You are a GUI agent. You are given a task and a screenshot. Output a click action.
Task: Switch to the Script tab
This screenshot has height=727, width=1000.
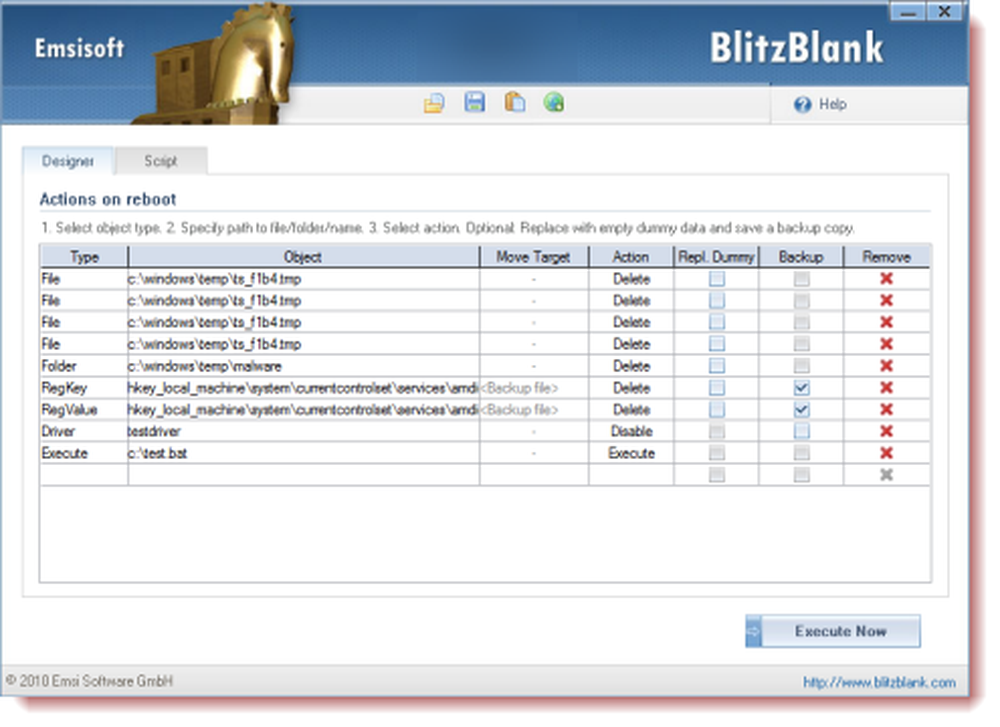click(x=161, y=161)
